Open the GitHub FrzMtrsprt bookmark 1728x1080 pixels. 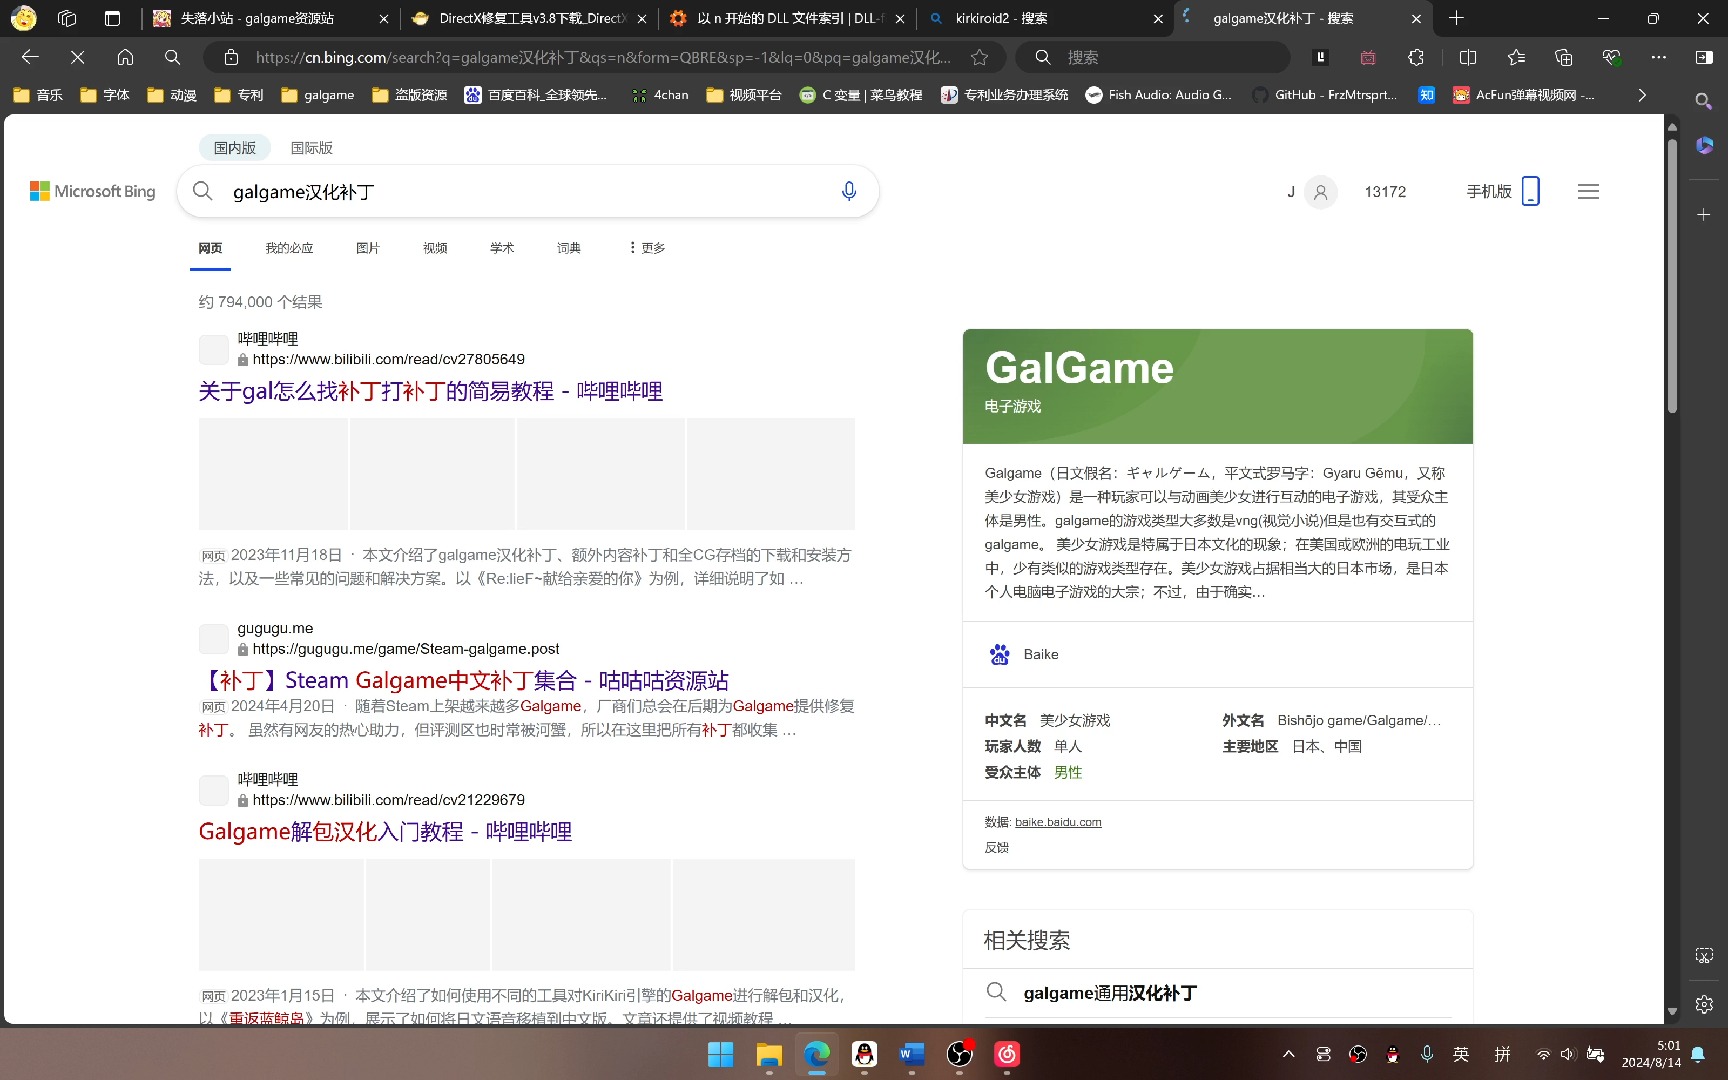tap(1324, 95)
